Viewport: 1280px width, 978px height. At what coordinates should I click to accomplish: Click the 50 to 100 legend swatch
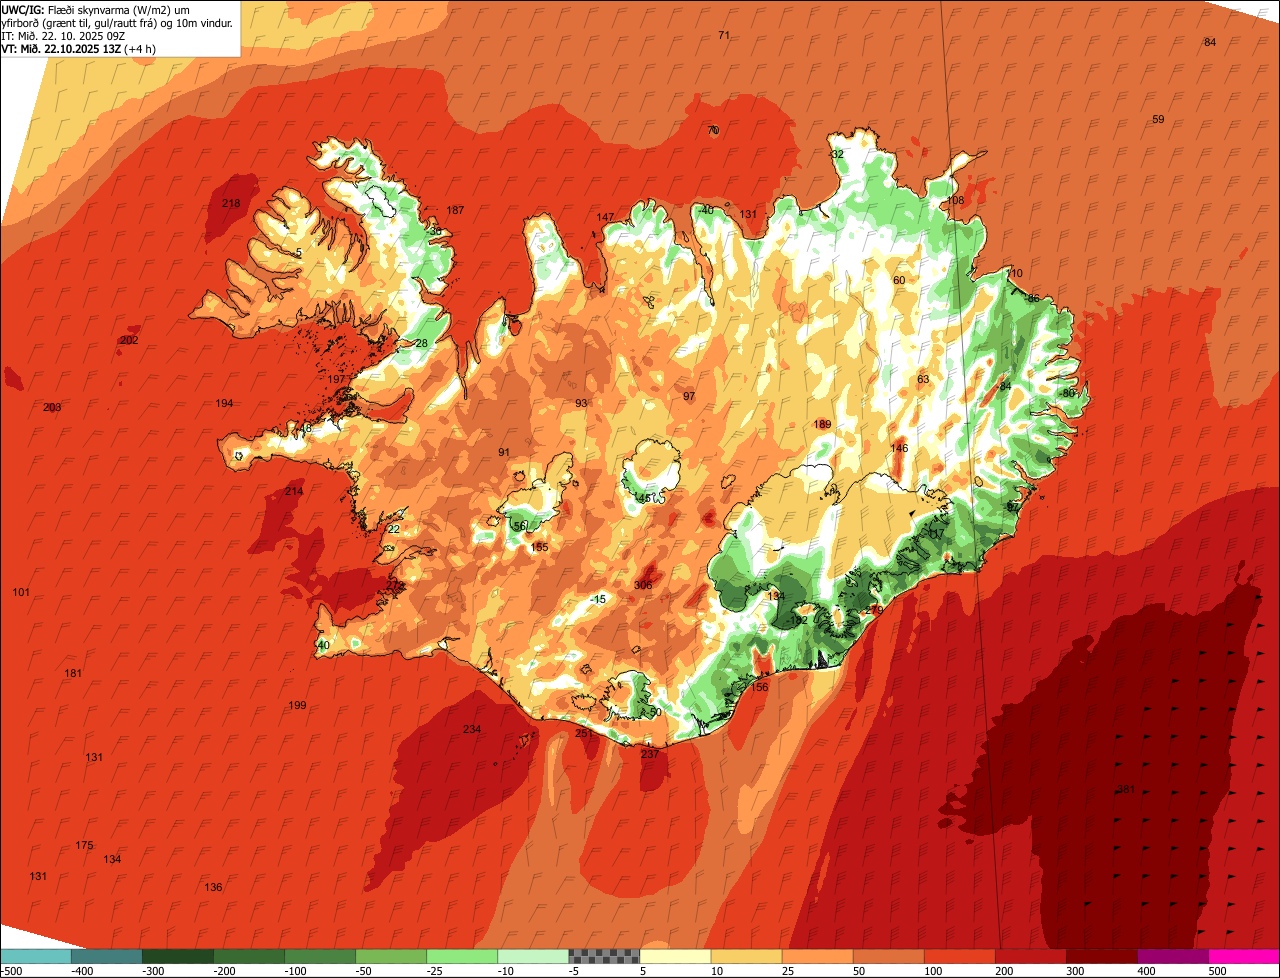(x=888, y=956)
